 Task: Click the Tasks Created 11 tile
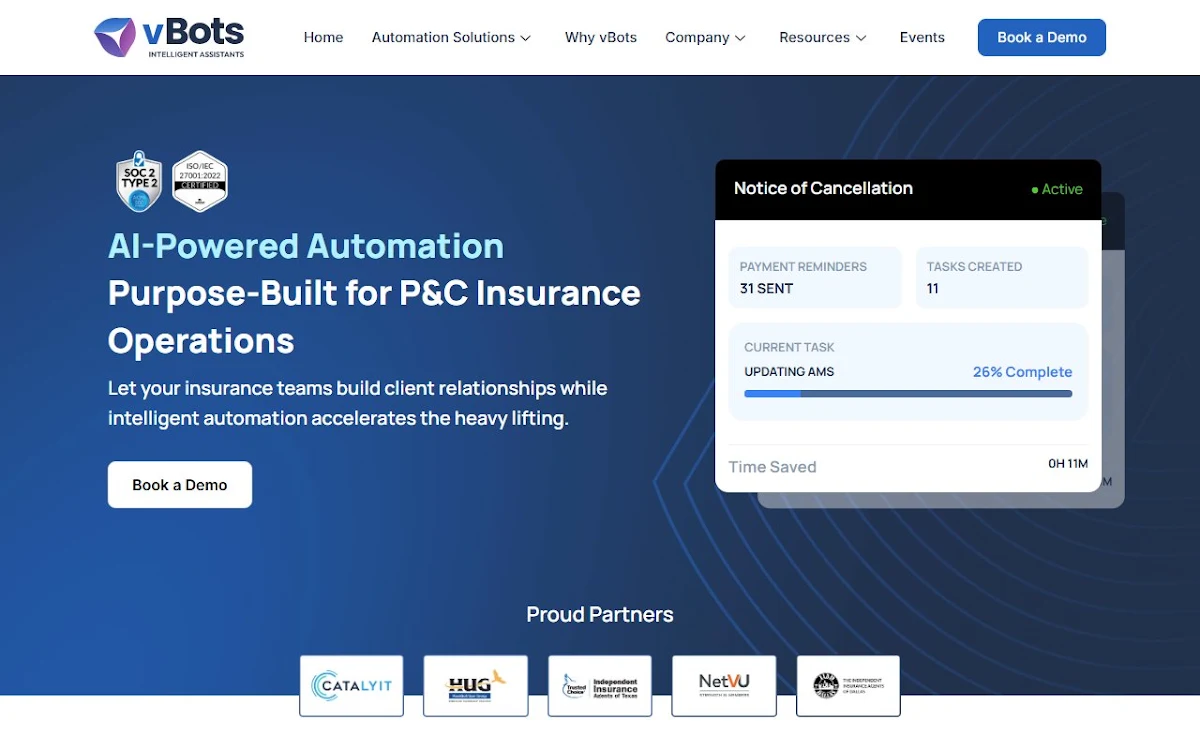(1002, 277)
